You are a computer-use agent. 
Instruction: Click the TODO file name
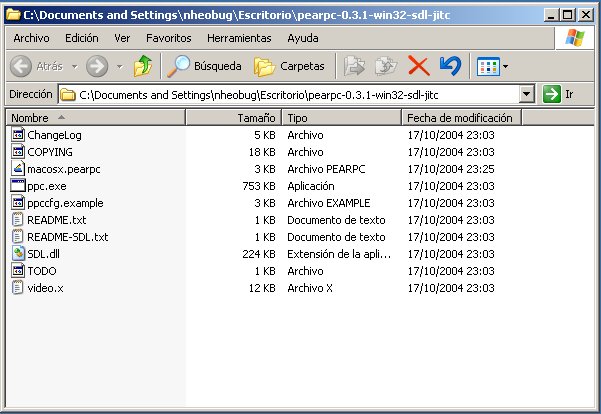point(42,271)
